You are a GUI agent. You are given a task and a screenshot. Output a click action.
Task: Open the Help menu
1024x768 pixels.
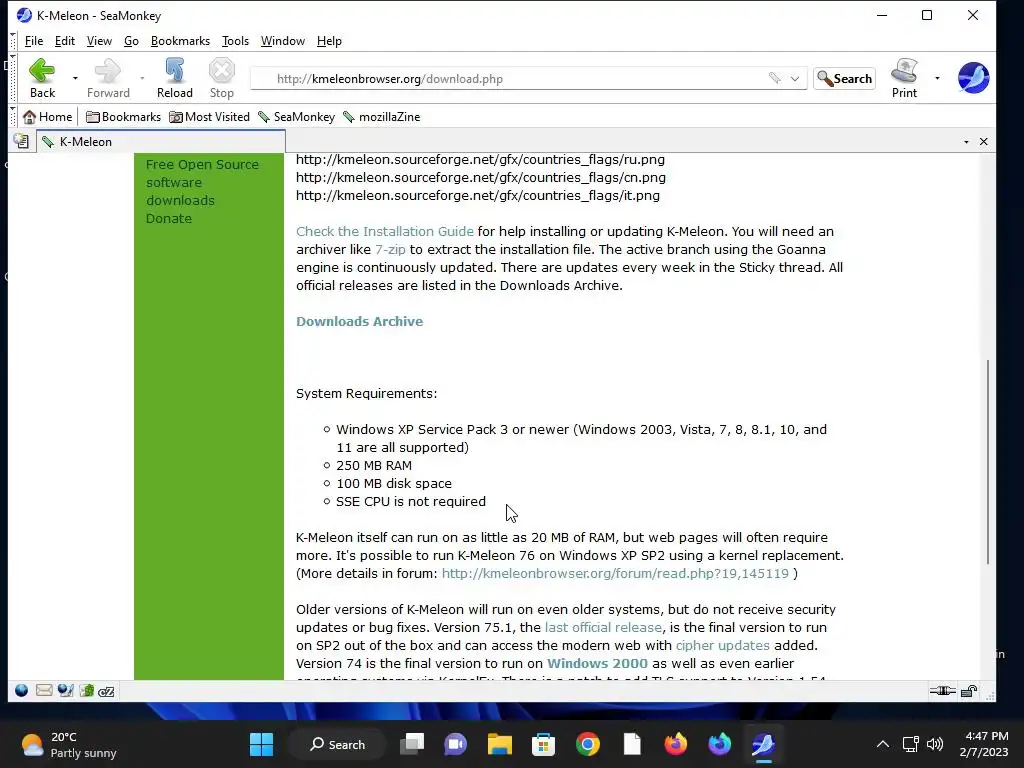point(329,40)
